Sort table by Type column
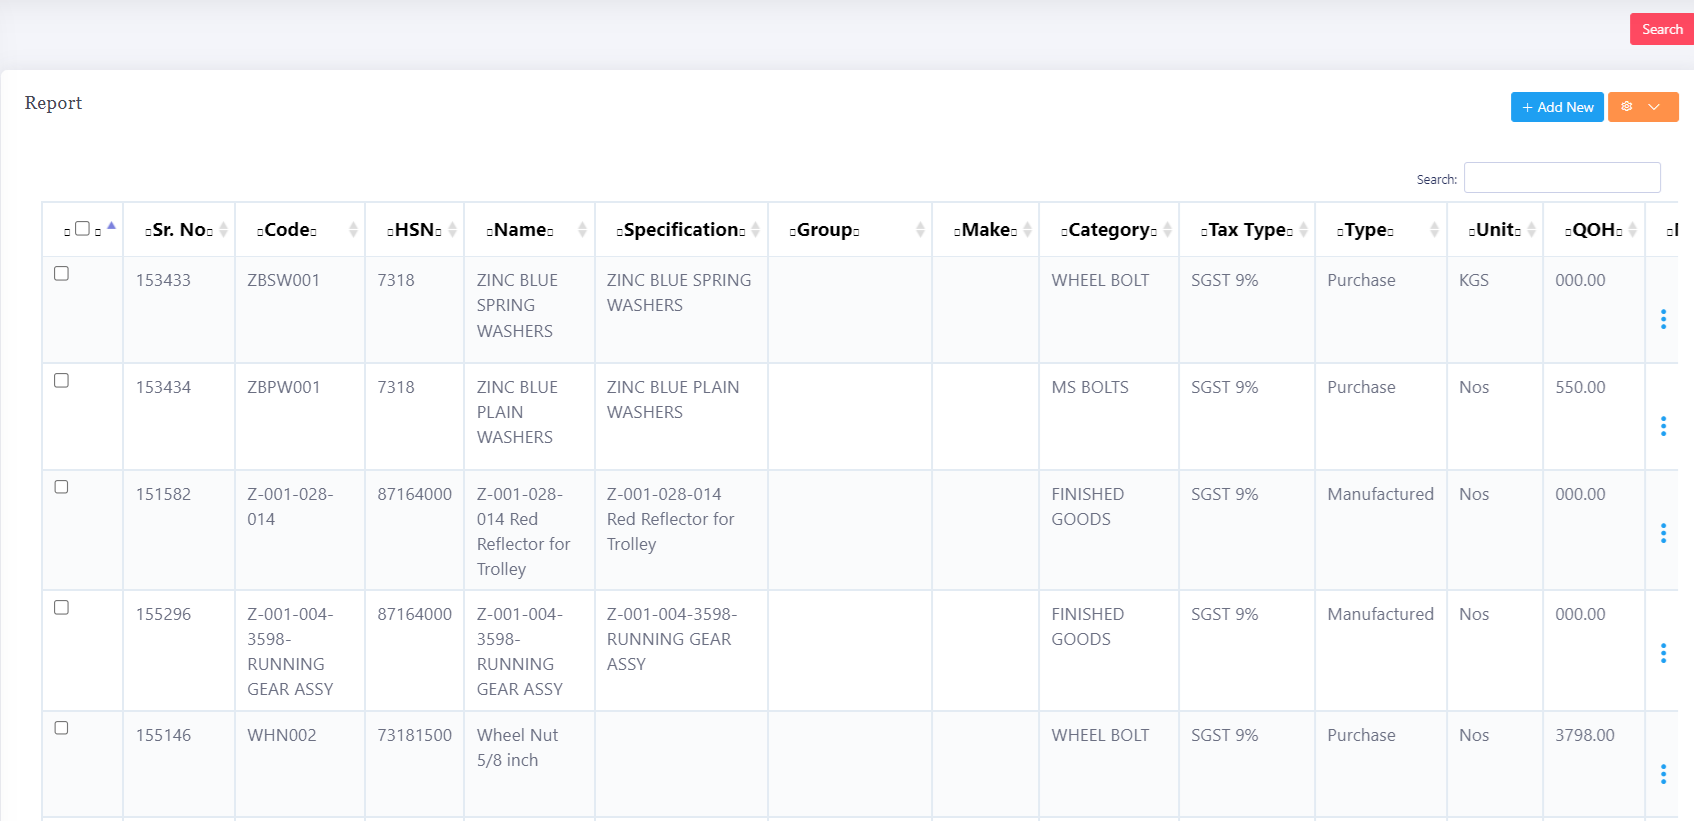The height and width of the screenshot is (821, 1694). (x=1381, y=230)
